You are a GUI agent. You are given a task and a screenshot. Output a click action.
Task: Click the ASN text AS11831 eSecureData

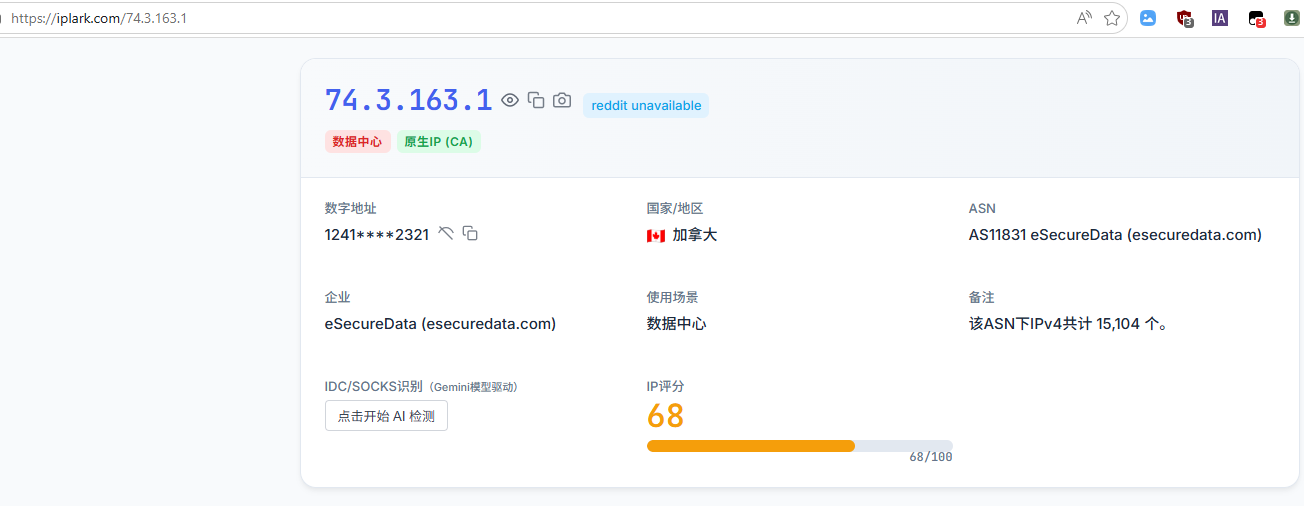click(1114, 235)
